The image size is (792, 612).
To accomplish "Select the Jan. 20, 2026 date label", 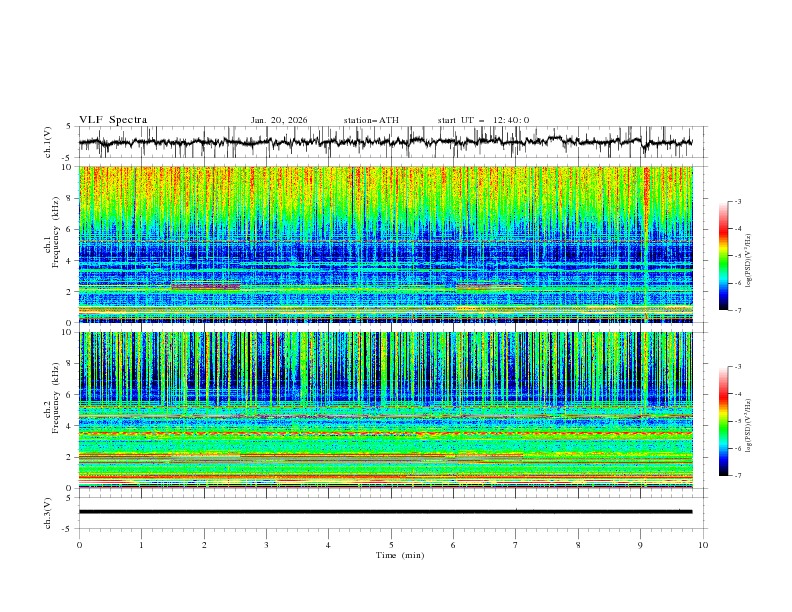I will (x=279, y=120).
